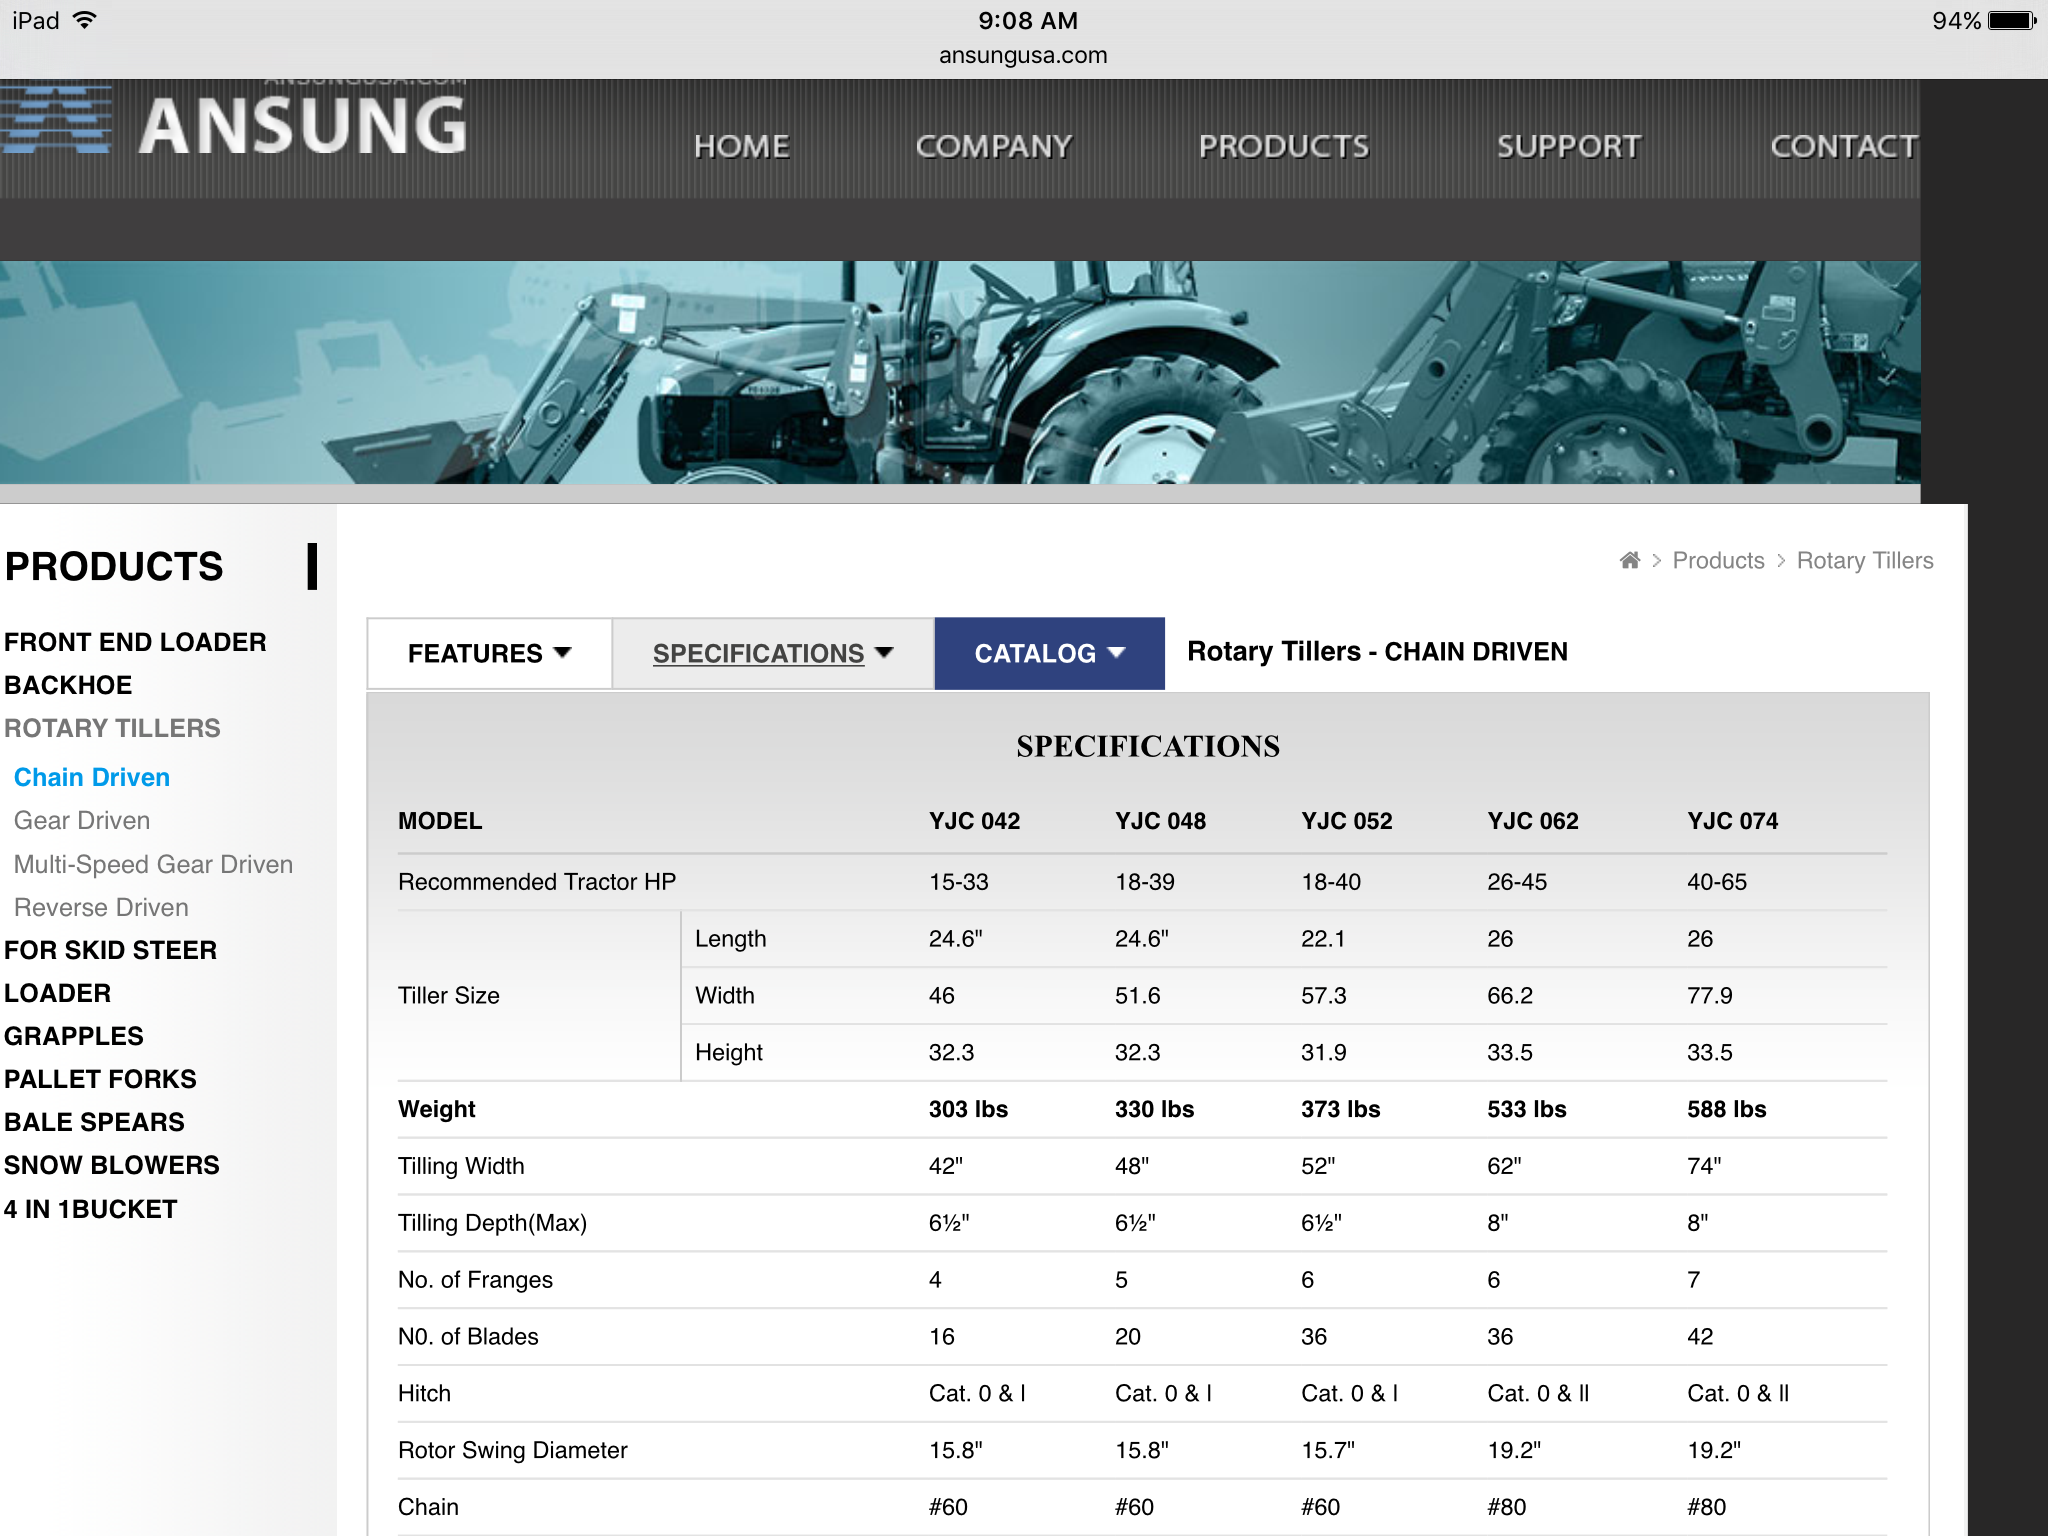This screenshot has height=1536, width=2048.
Task: Open the Company page from the top navigation
Action: pyautogui.click(x=993, y=147)
